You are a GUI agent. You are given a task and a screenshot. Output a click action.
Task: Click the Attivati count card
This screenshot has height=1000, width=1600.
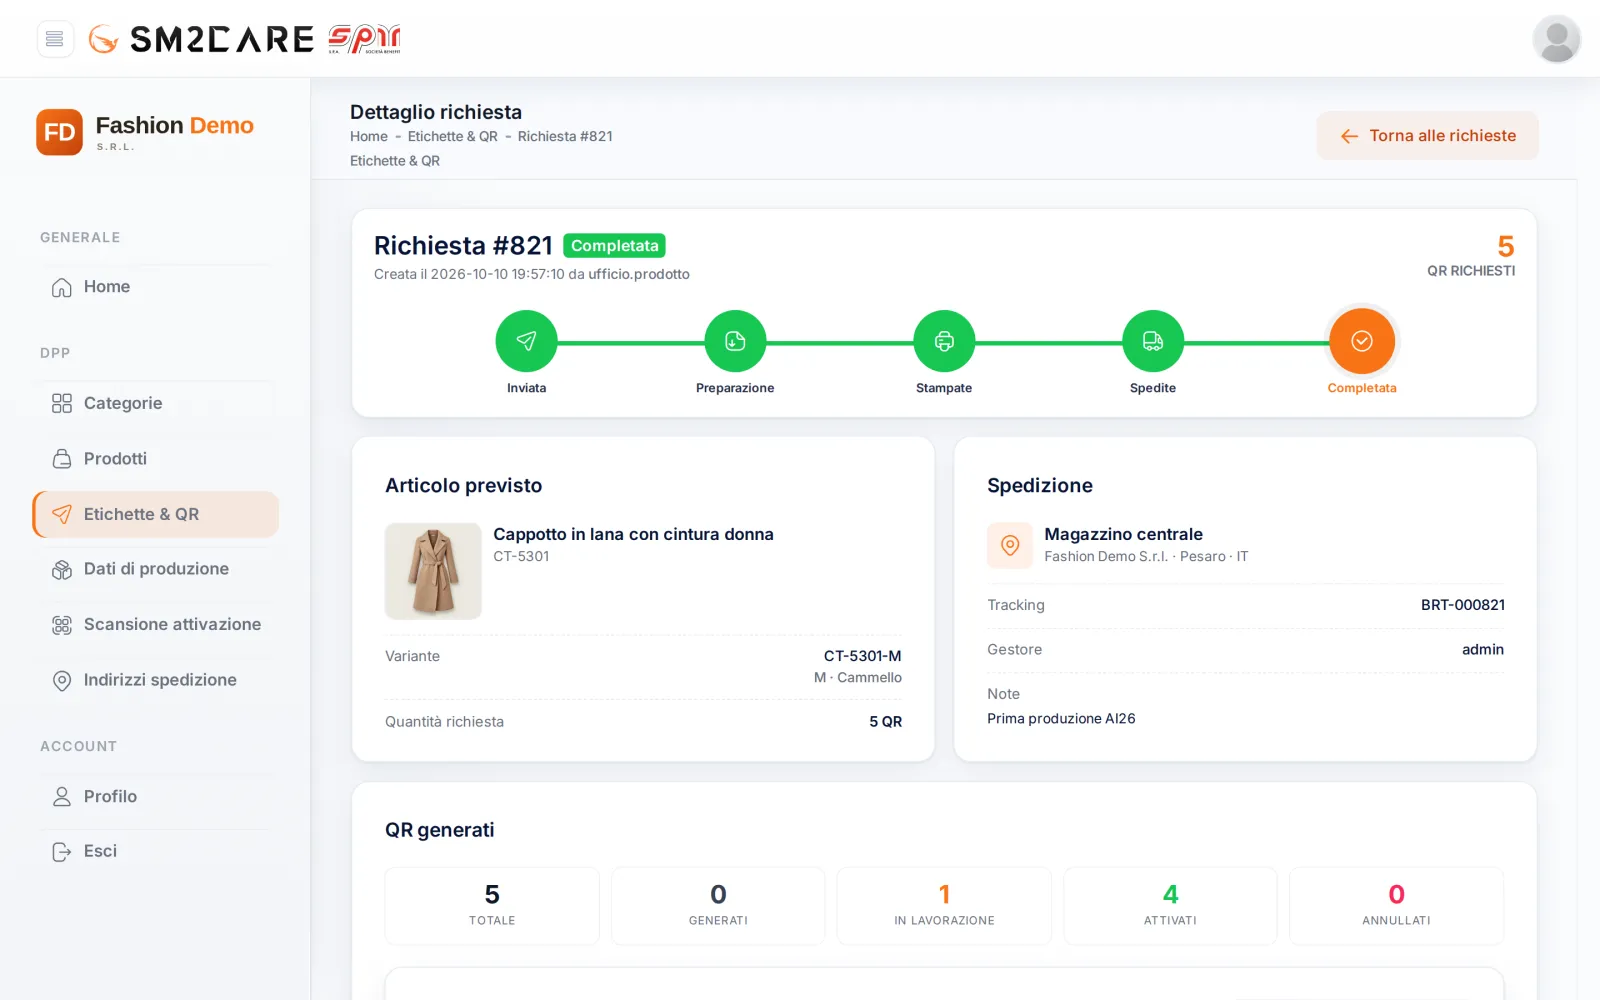pos(1170,906)
